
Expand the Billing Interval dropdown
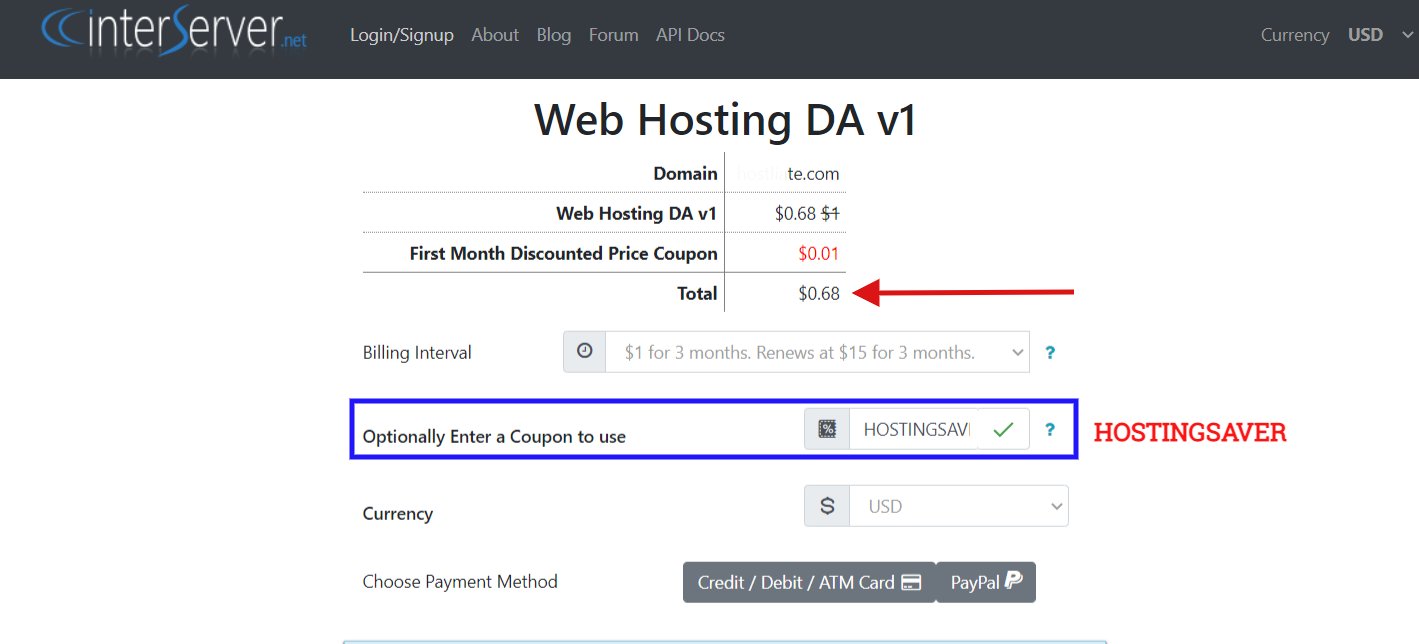pos(816,352)
